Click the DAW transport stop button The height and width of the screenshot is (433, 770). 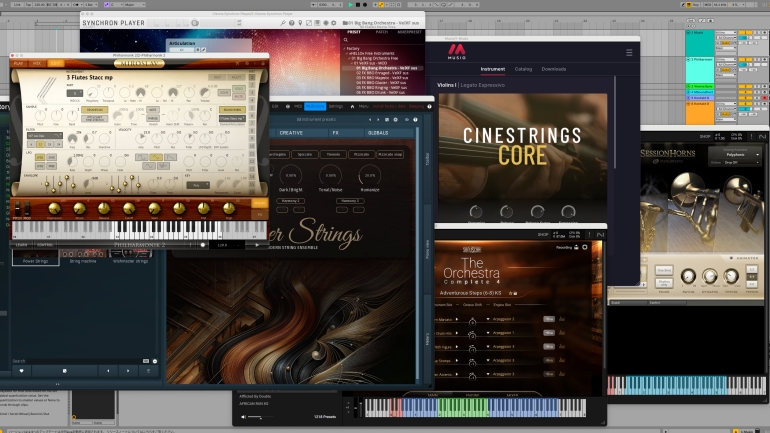click(x=358, y=4)
